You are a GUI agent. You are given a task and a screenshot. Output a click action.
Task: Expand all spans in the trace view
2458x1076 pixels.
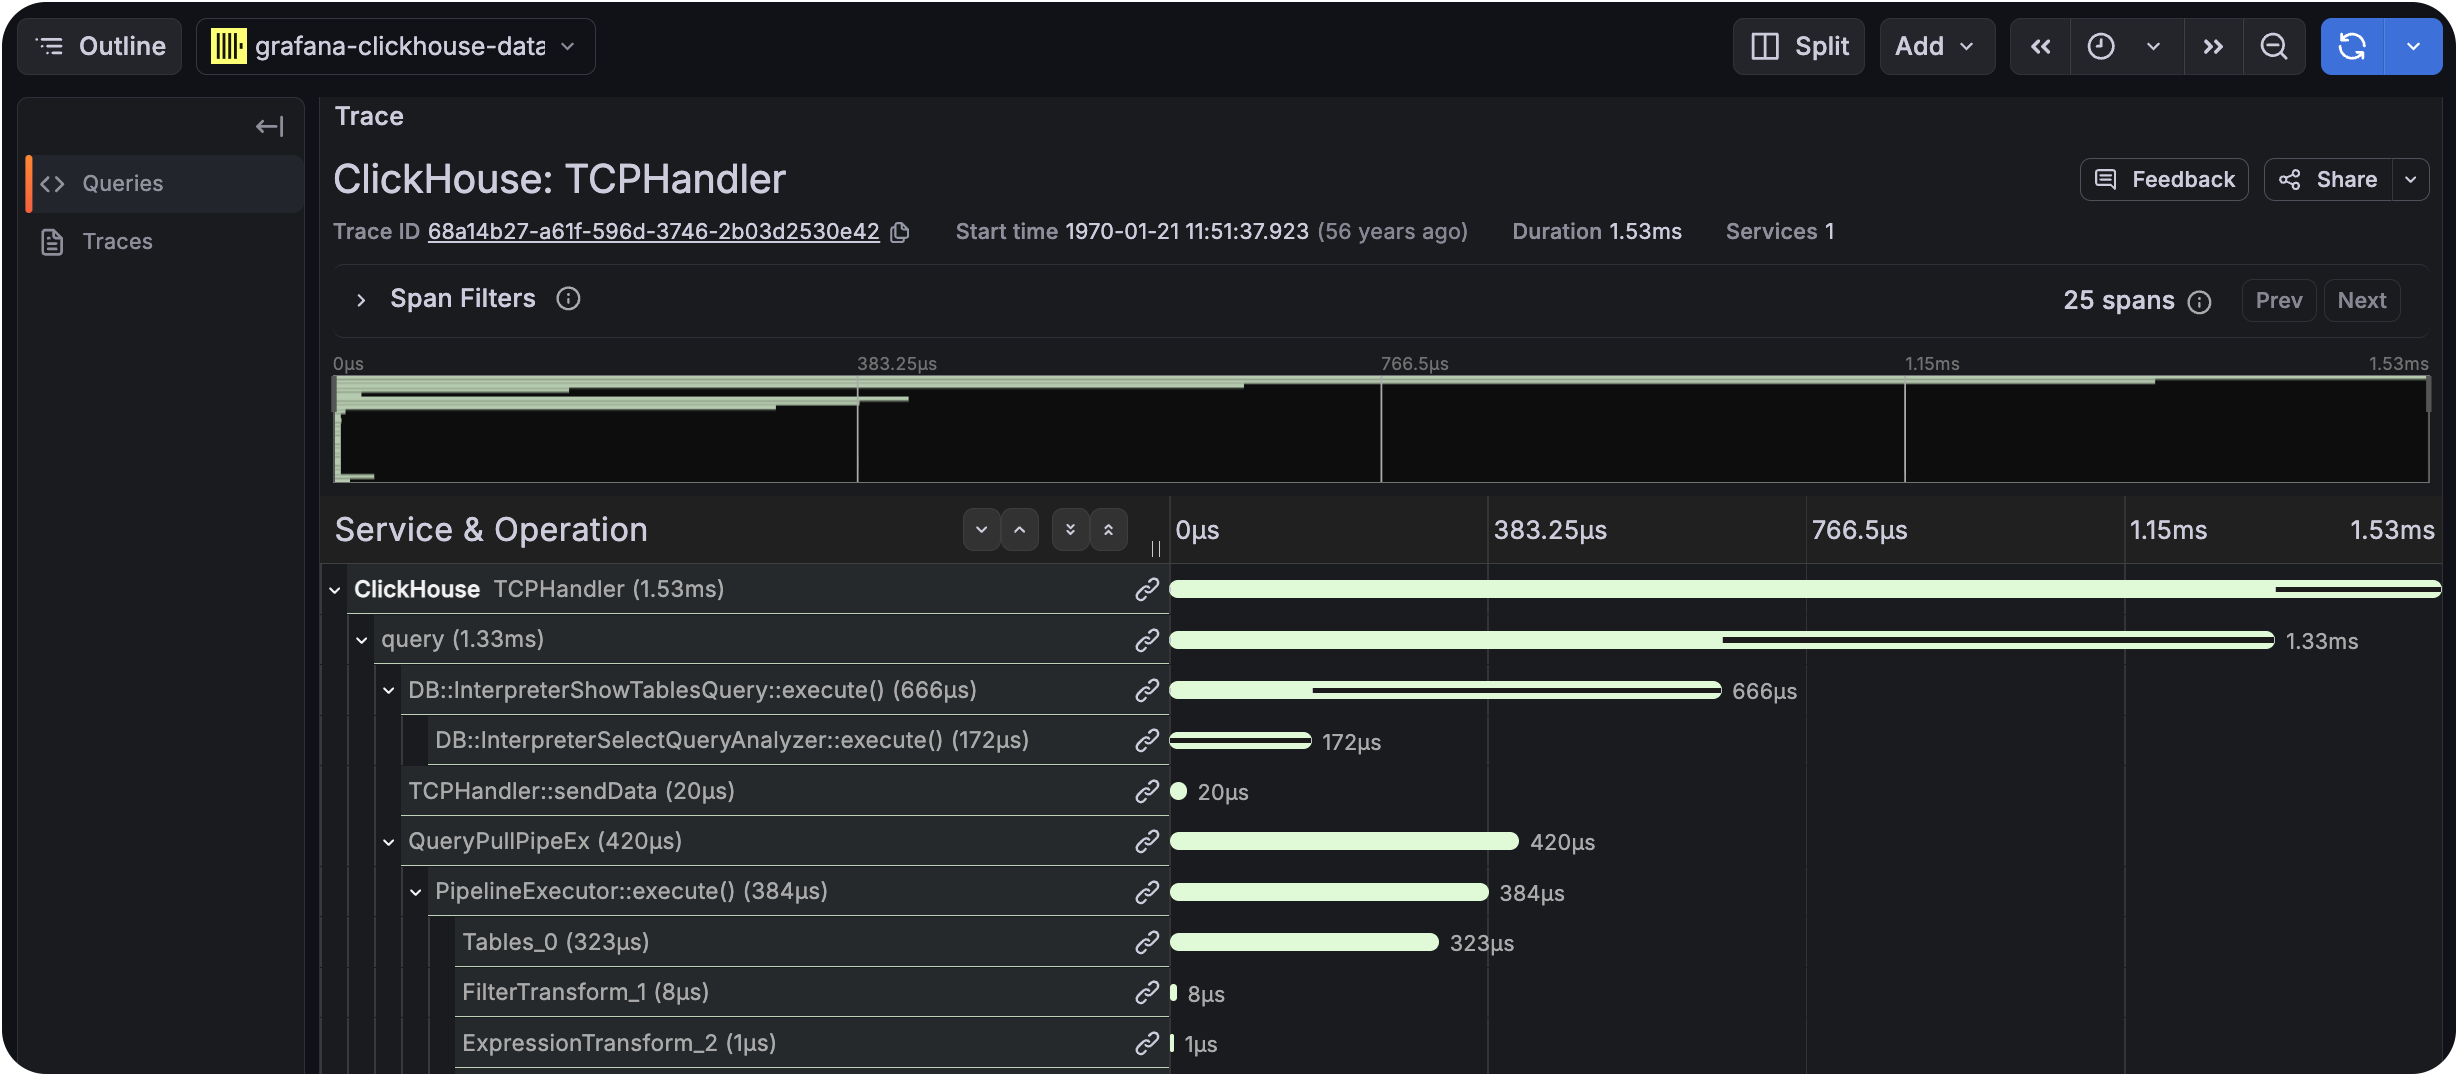coord(1069,530)
